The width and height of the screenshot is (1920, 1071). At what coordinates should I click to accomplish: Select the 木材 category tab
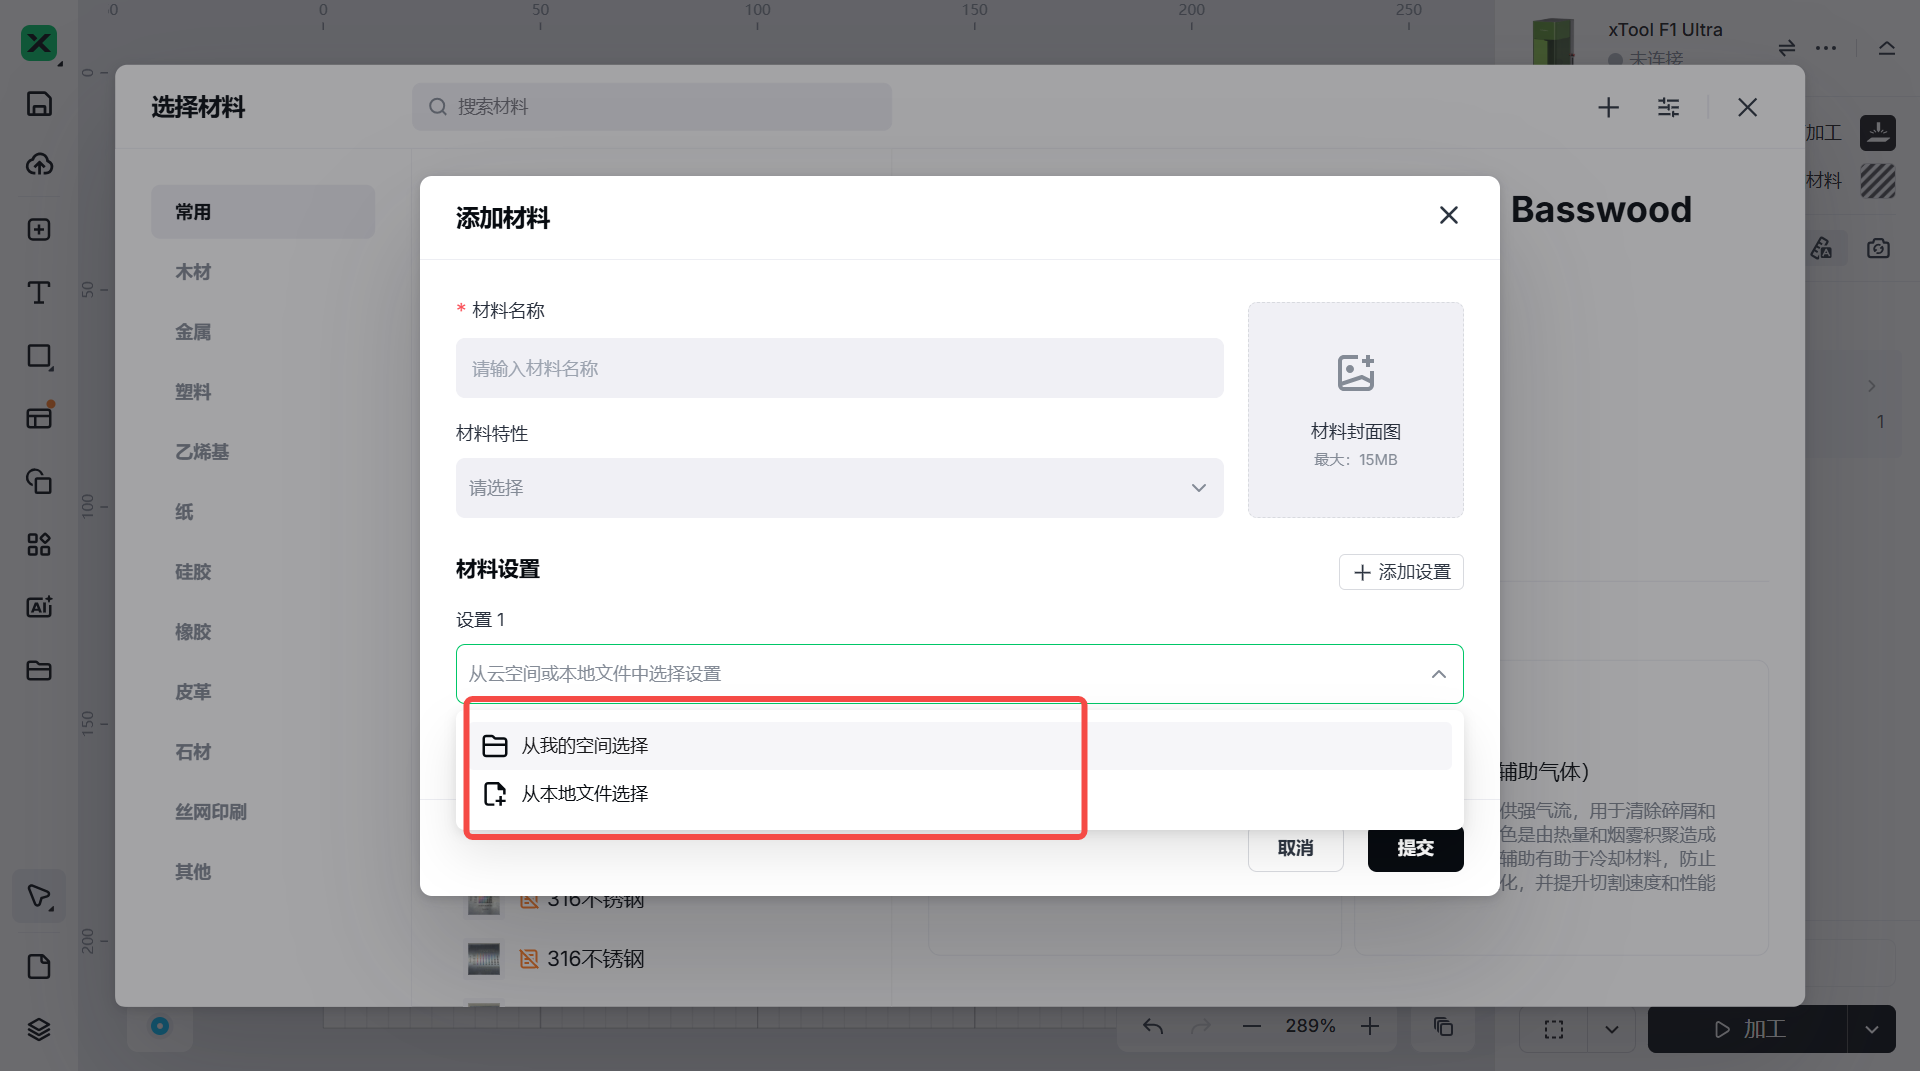(x=193, y=272)
